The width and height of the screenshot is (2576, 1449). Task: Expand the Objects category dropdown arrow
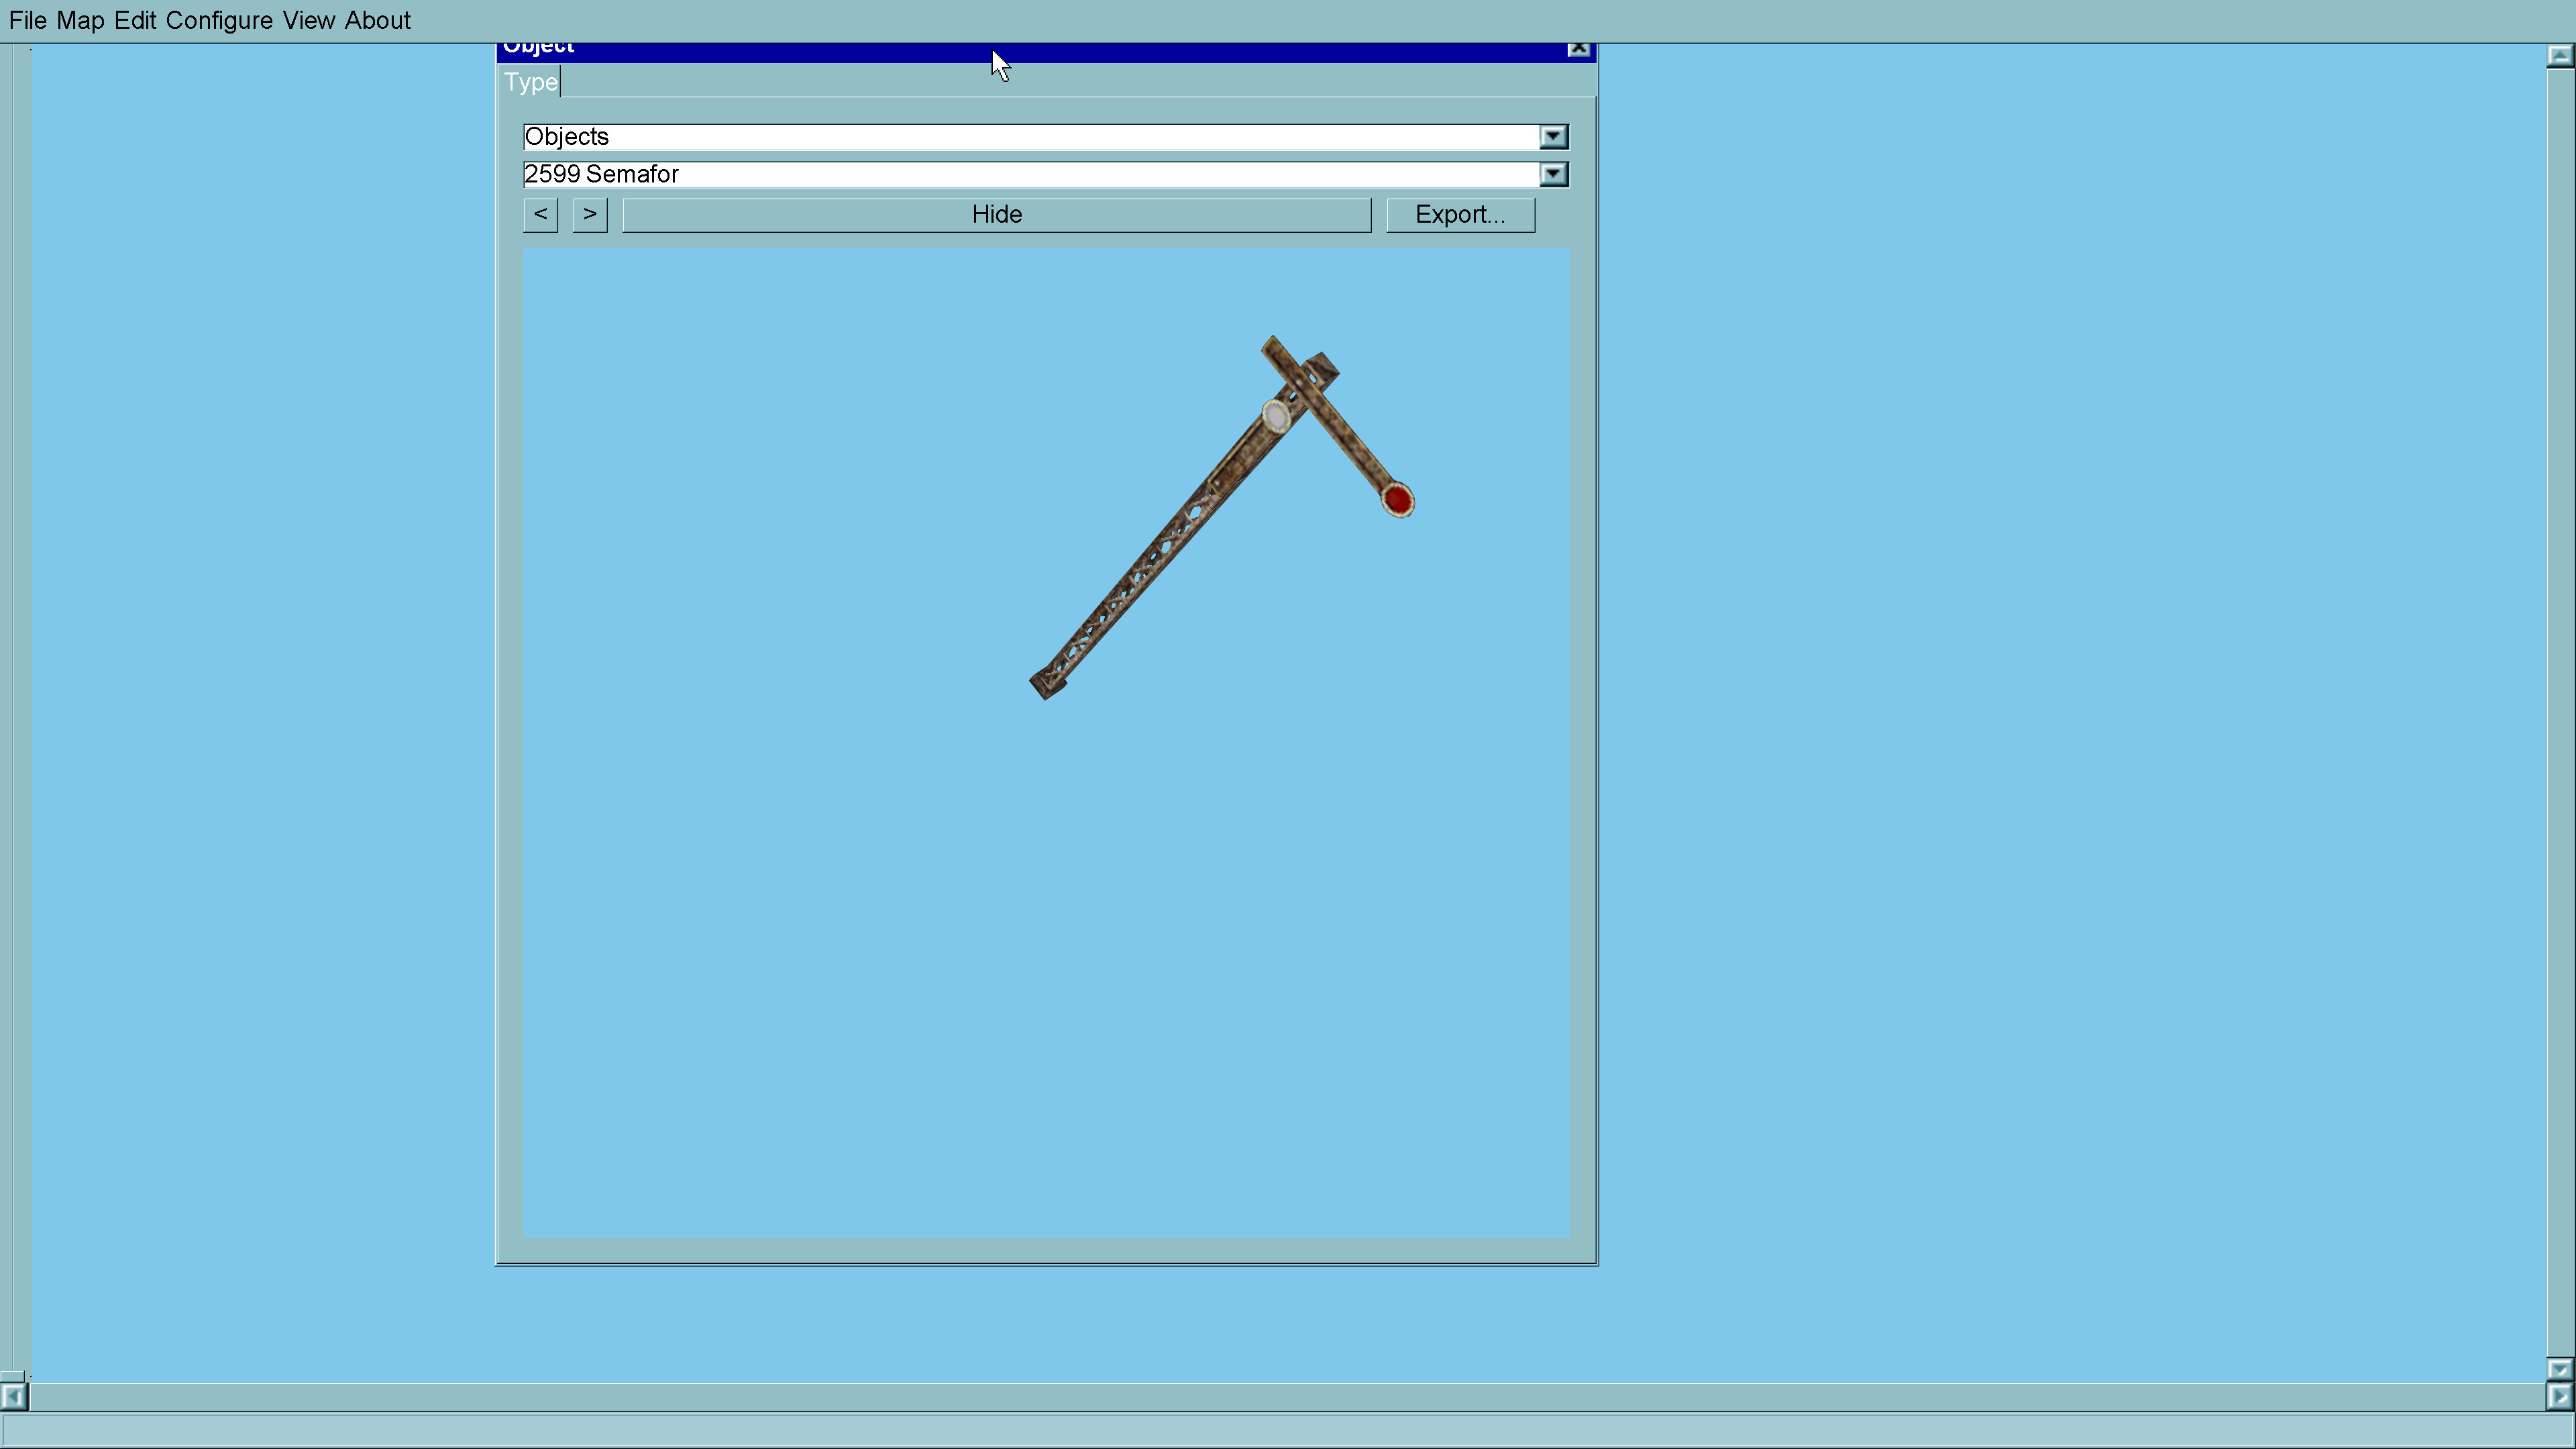[x=1552, y=136]
